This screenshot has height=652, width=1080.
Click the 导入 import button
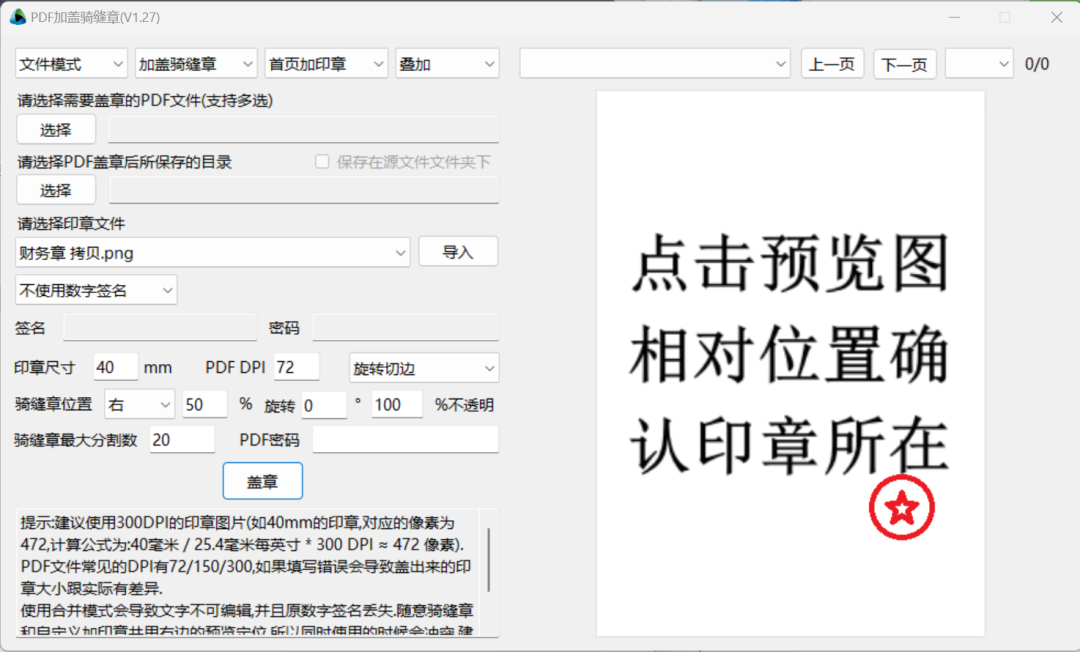(x=458, y=251)
